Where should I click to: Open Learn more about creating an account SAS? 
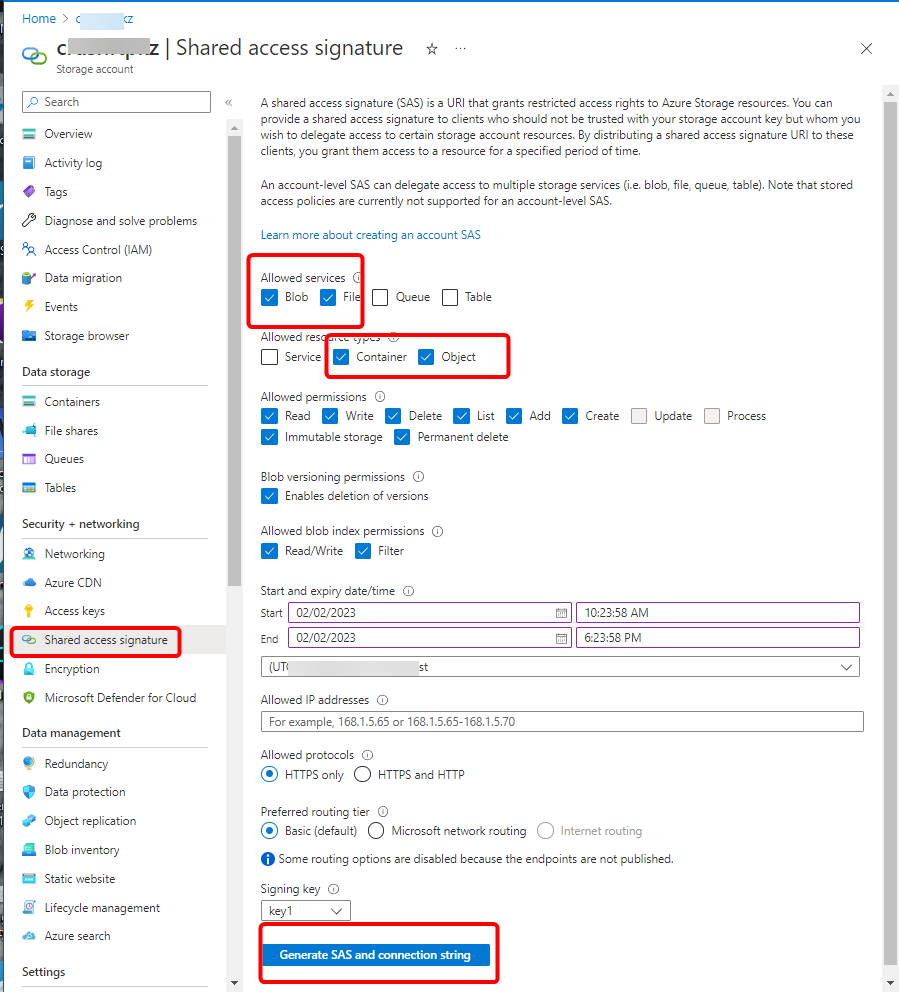(371, 235)
